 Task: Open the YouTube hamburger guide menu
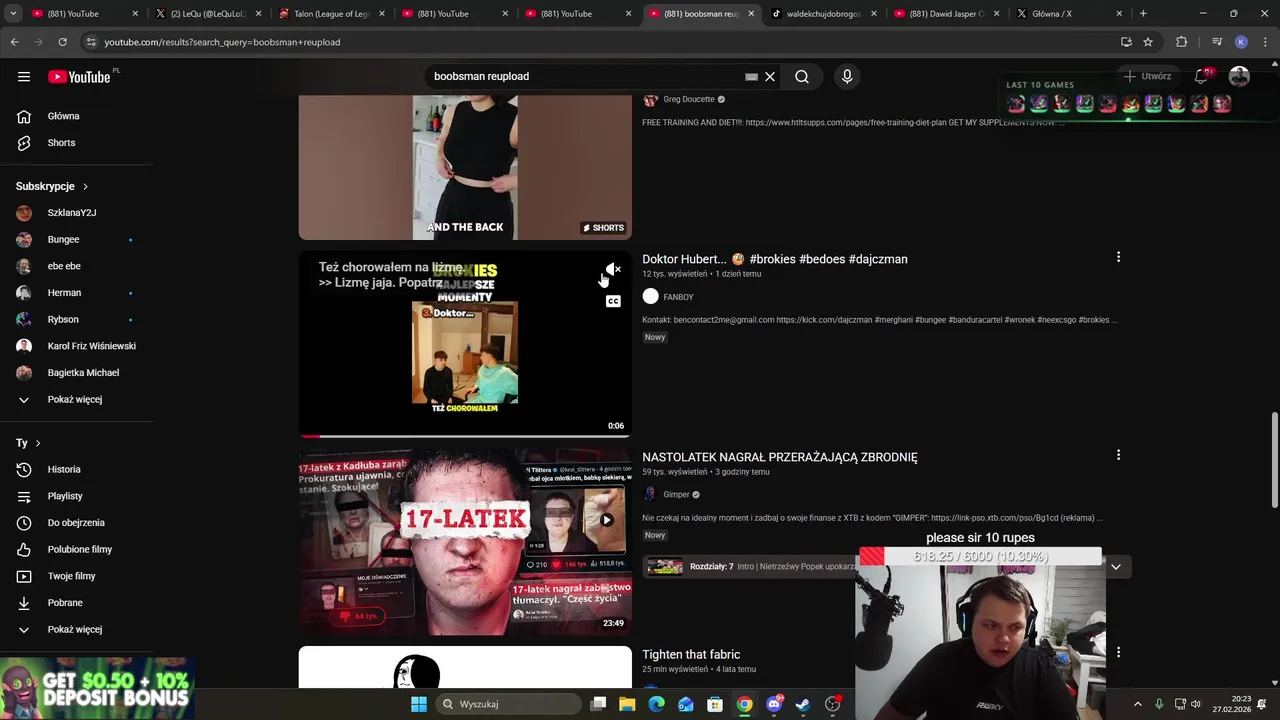pyautogui.click(x=24, y=76)
